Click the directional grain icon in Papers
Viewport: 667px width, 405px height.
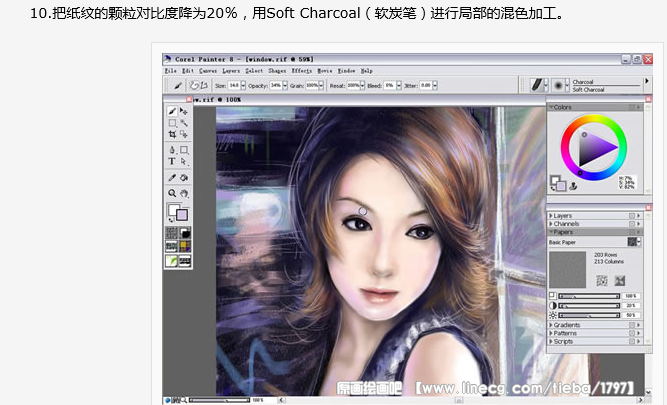tap(620, 280)
